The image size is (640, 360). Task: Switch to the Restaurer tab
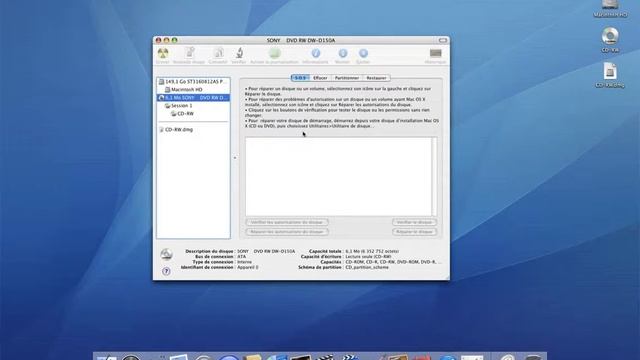[376, 78]
